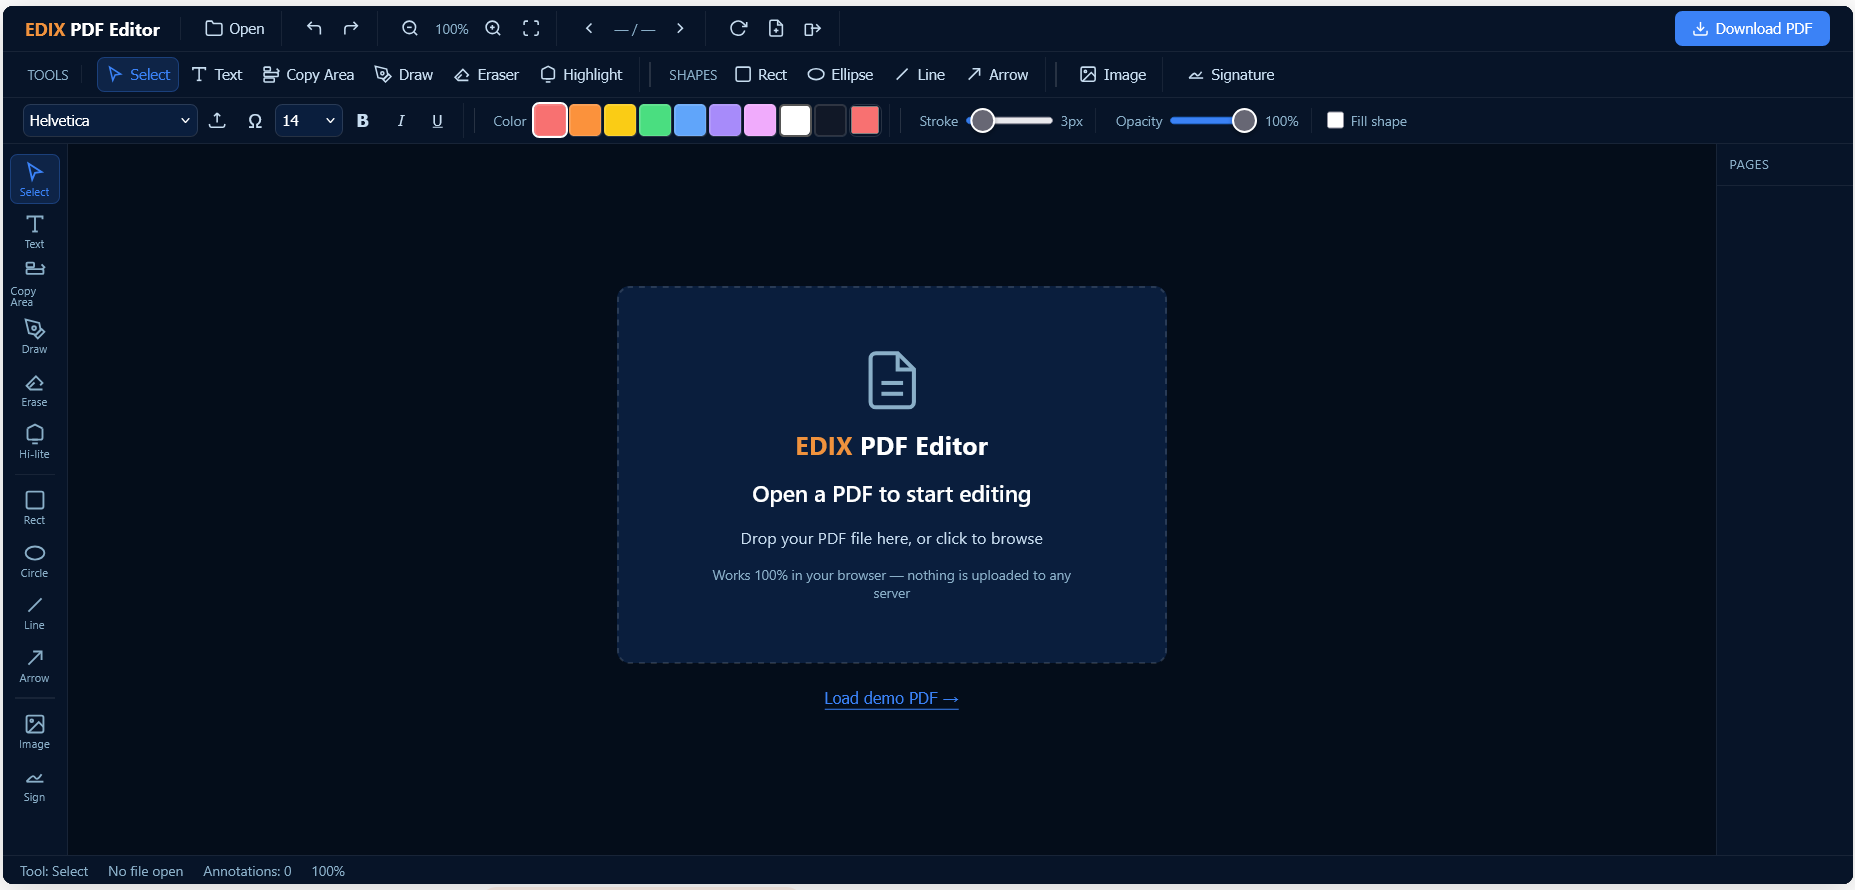The image size is (1855, 890).
Task: Click the Select tool in left sidebar
Action: pos(34,179)
